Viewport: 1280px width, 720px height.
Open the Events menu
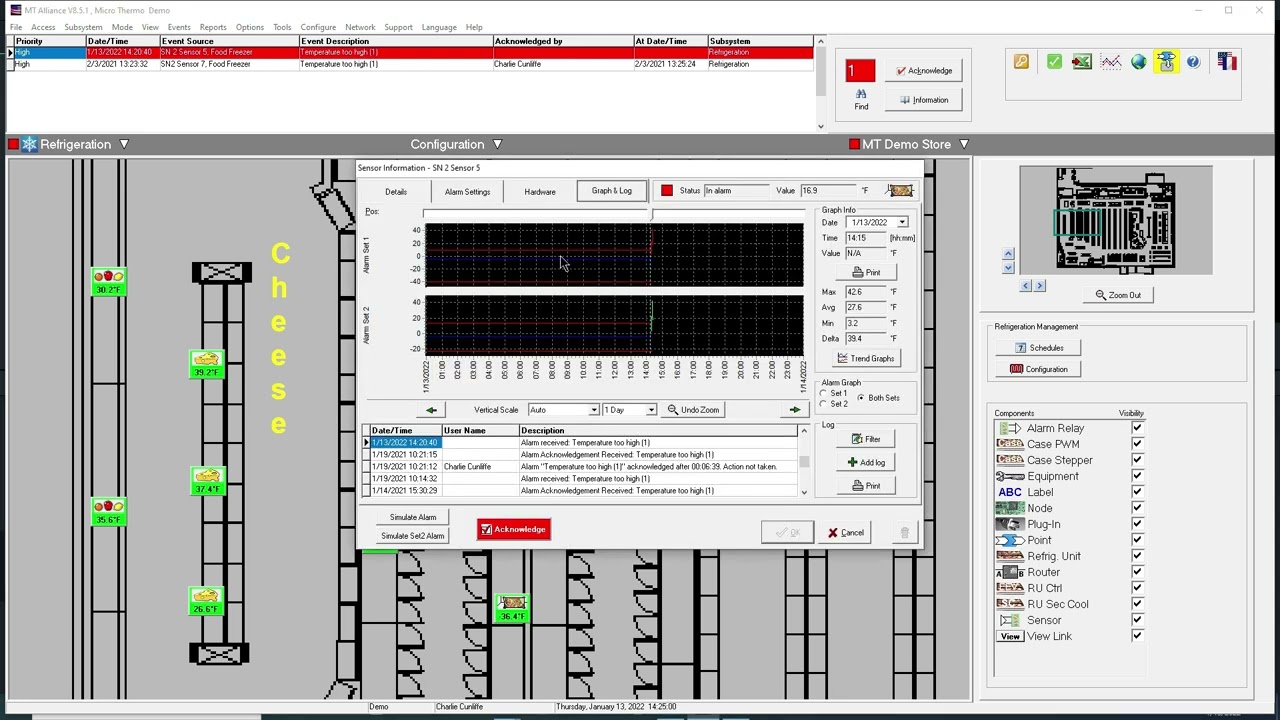point(179,27)
